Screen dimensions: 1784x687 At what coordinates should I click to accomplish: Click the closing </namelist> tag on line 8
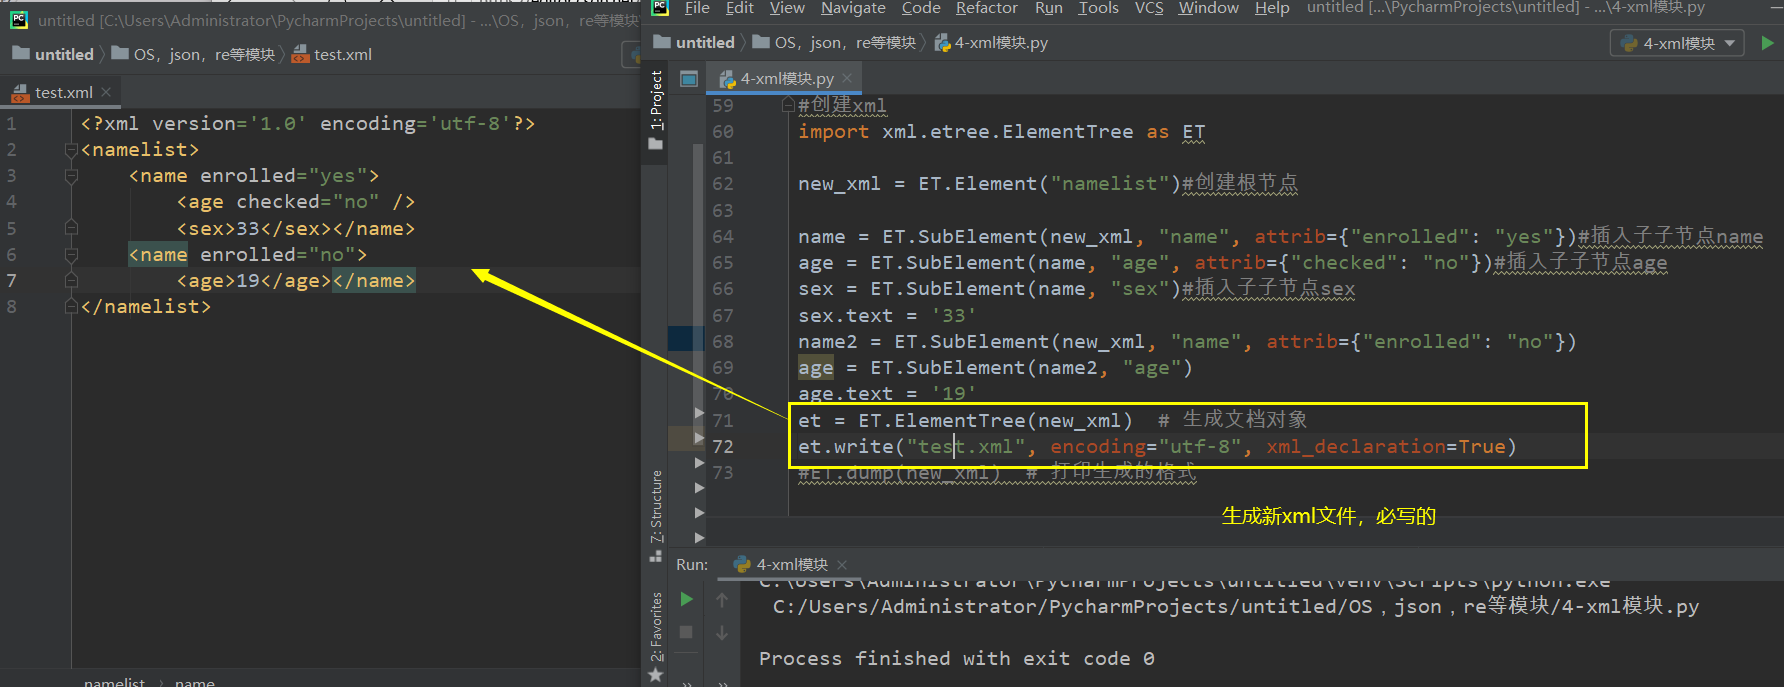(x=146, y=307)
